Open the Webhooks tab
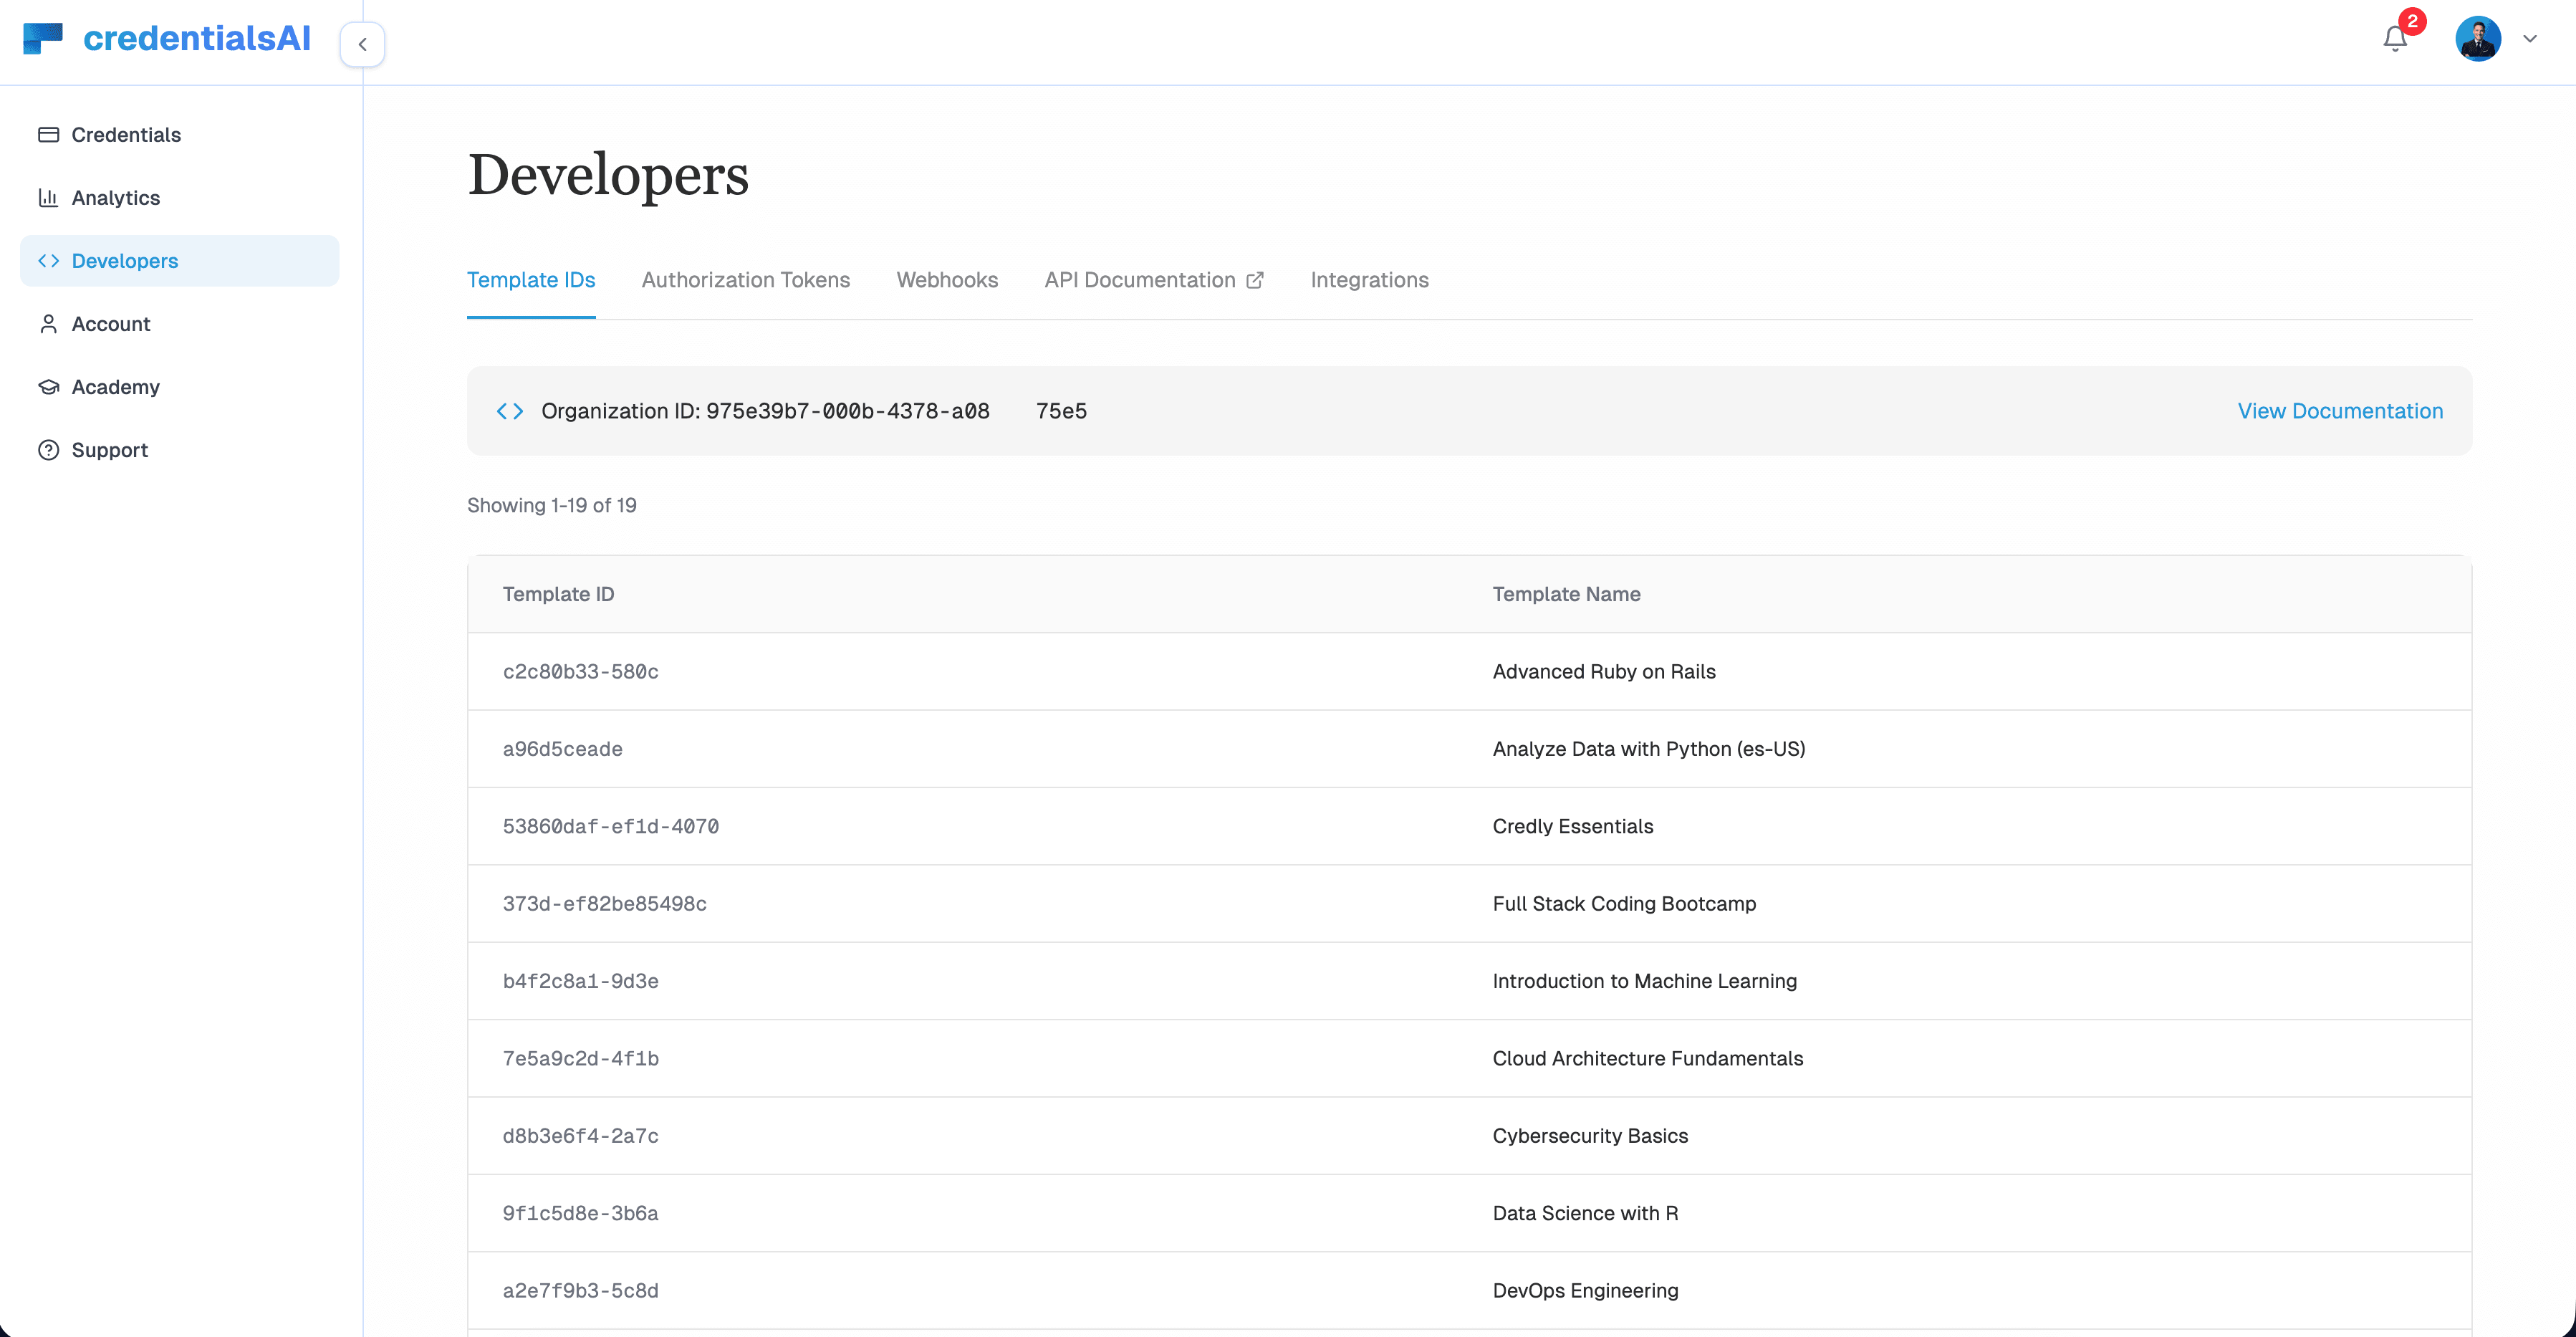Screen dimensions: 2576x1337 click(947, 280)
